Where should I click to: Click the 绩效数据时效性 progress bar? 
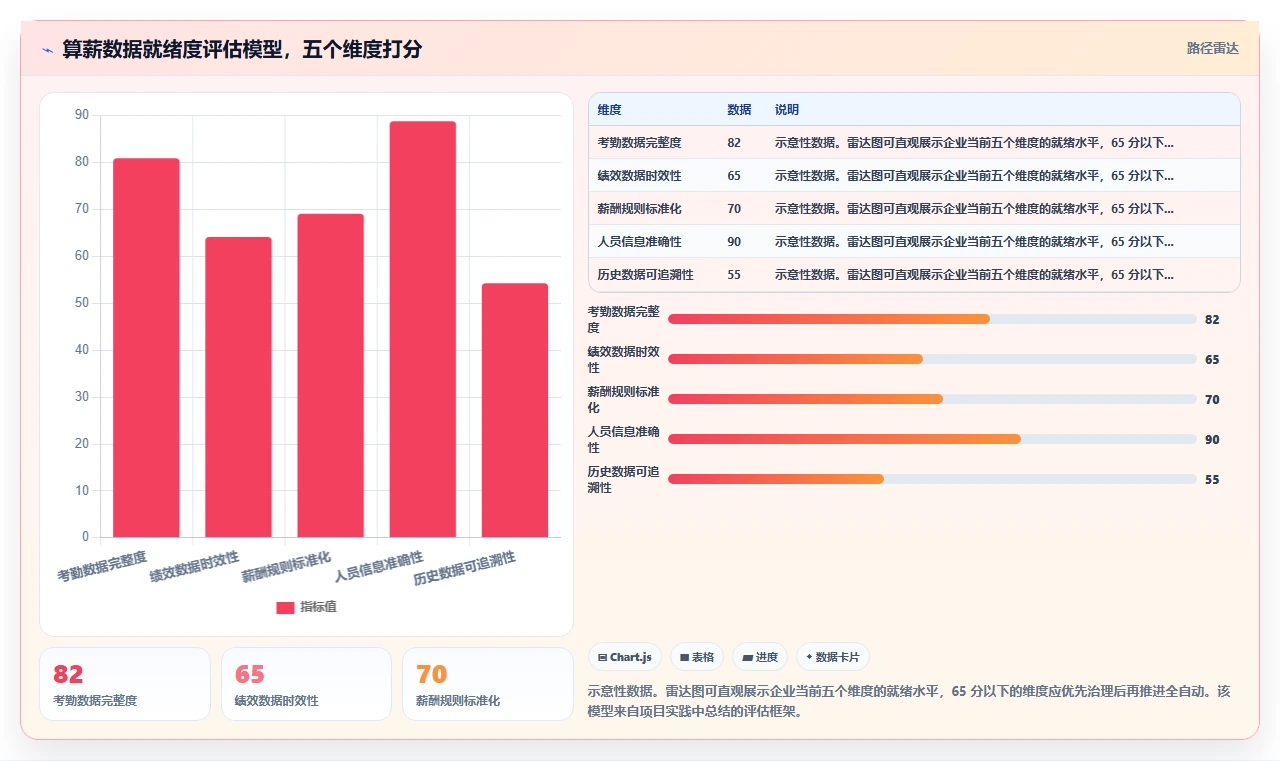932,359
